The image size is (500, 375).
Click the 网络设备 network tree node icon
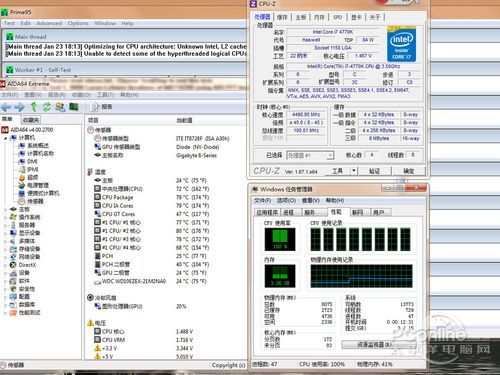coord(13,257)
